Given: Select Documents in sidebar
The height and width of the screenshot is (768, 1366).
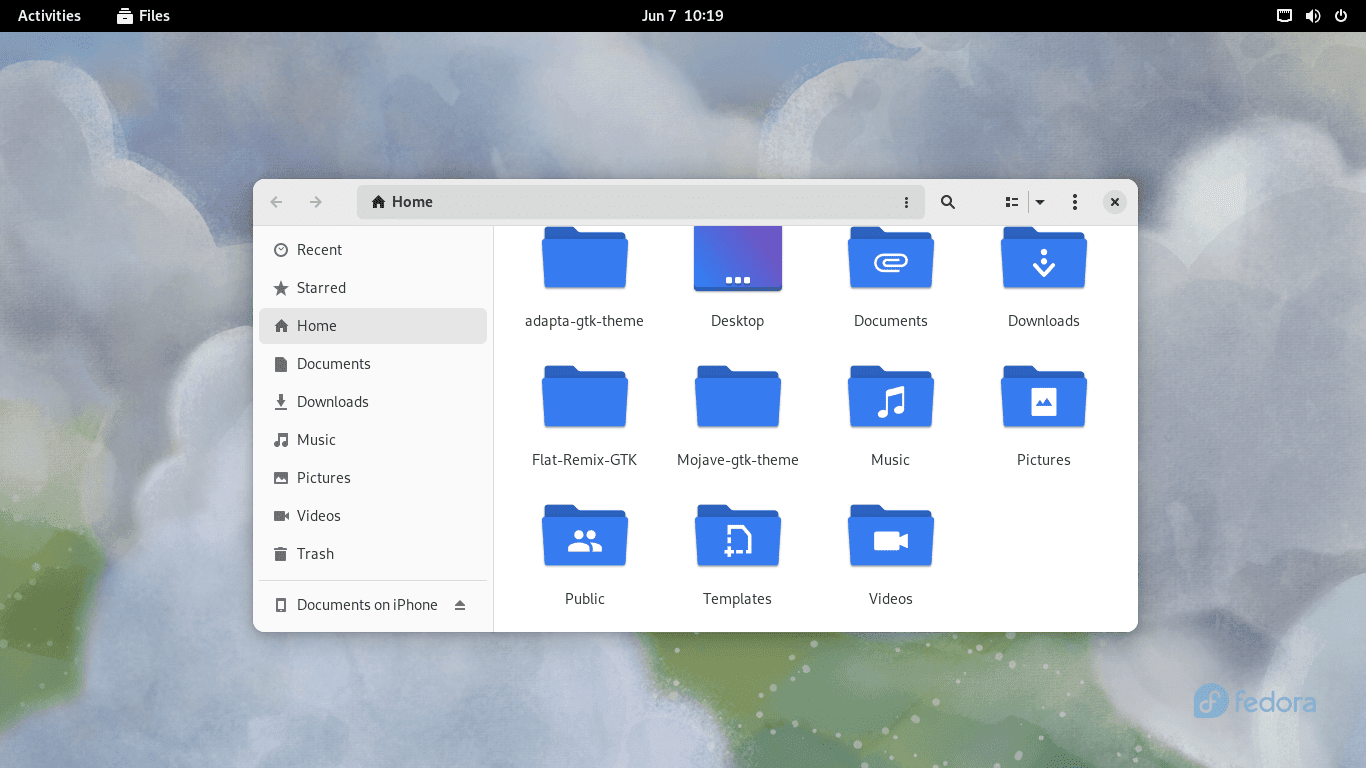Looking at the screenshot, I should click(x=373, y=364).
